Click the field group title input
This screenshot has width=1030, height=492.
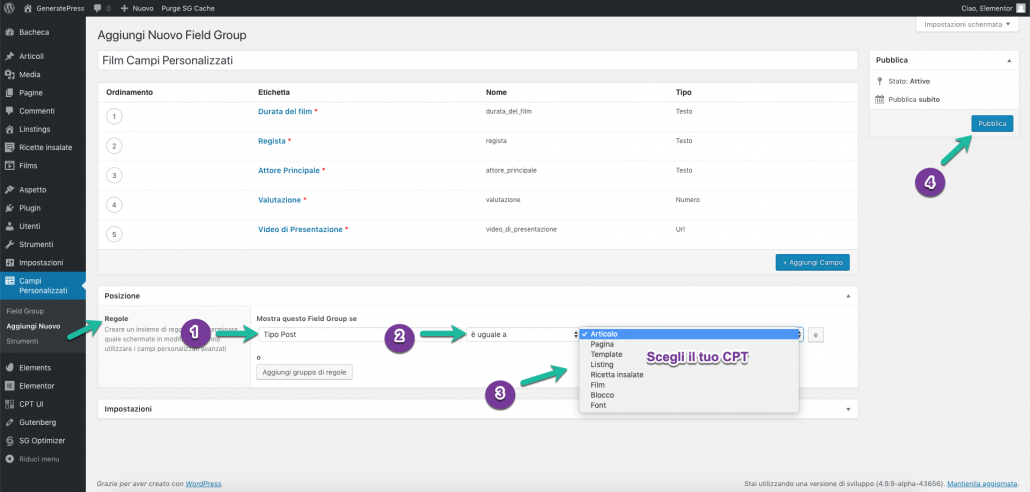(478, 61)
